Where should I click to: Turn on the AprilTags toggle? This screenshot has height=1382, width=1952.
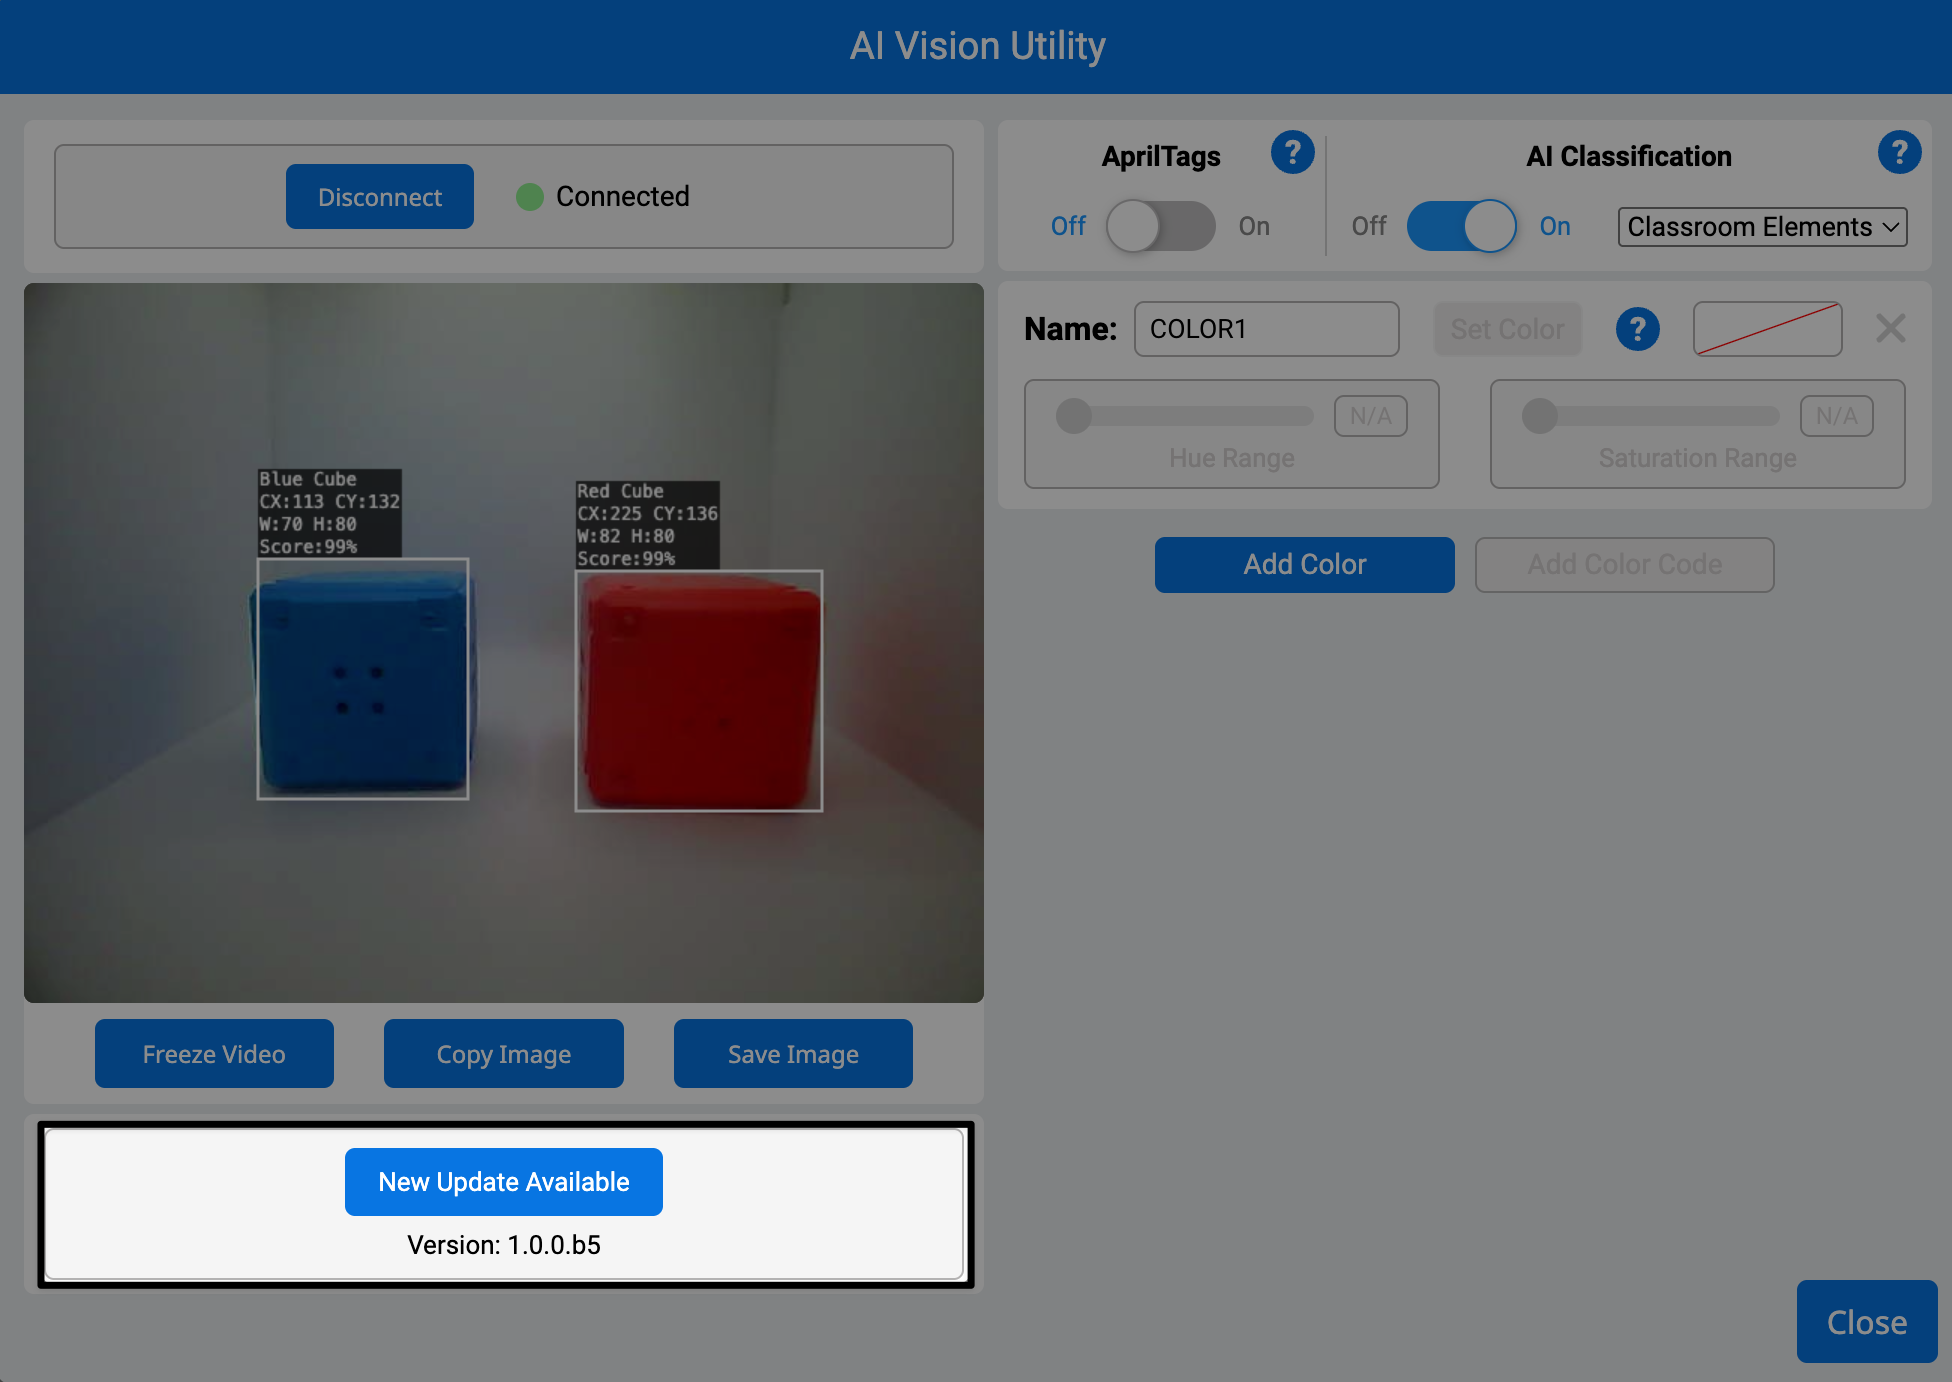pyautogui.click(x=1160, y=226)
